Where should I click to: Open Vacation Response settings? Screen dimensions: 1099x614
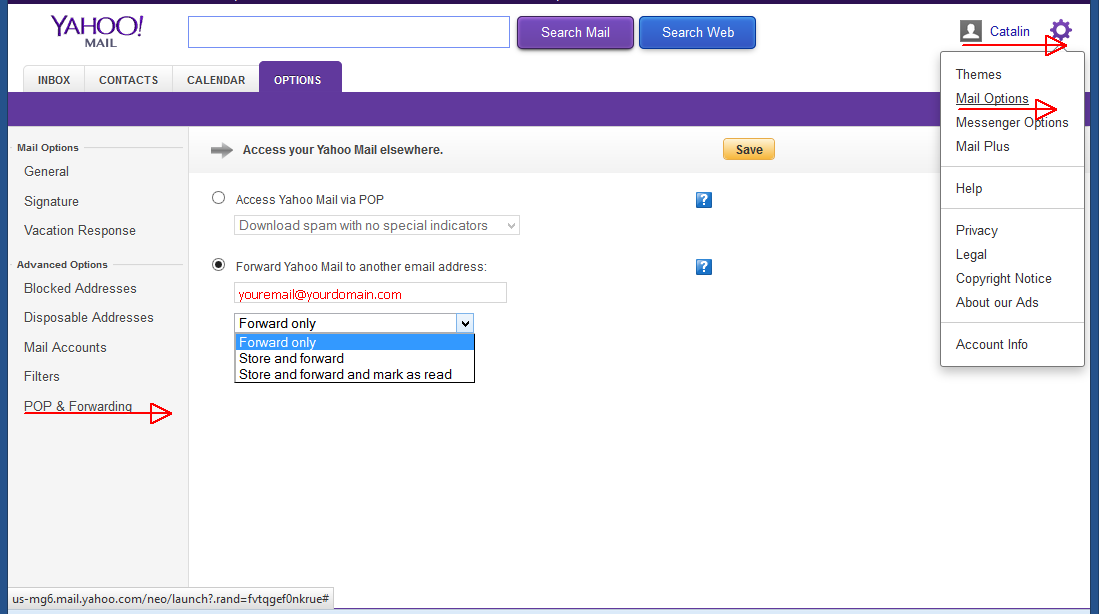(x=80, y=231)
